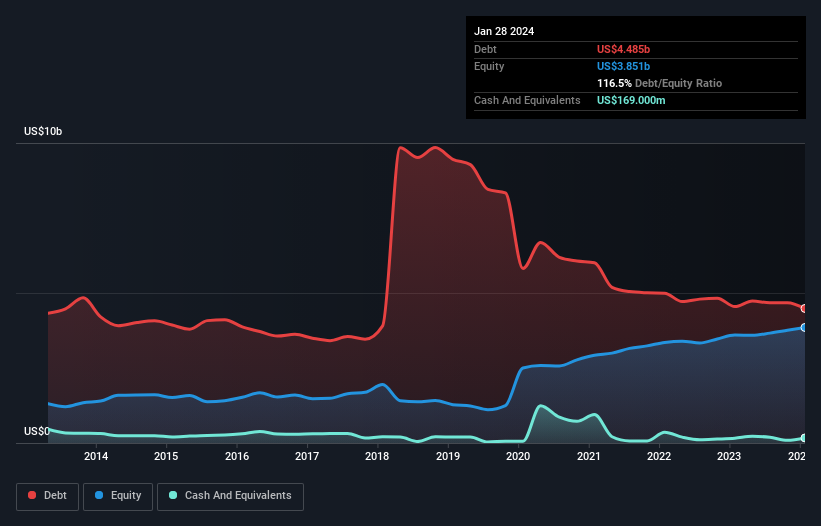Click the 116.5% Debt/Equity Ratio text

coord(659,83)
